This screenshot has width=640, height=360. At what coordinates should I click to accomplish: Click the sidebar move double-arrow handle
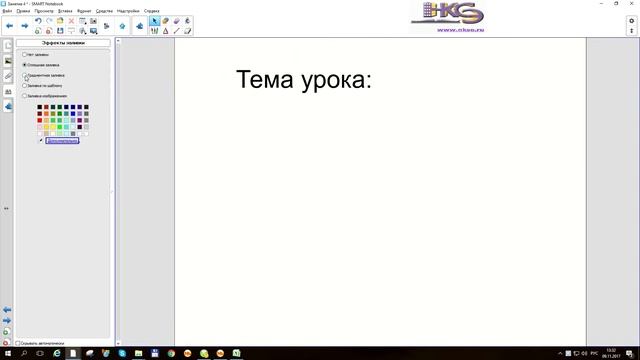coord(6,208)
